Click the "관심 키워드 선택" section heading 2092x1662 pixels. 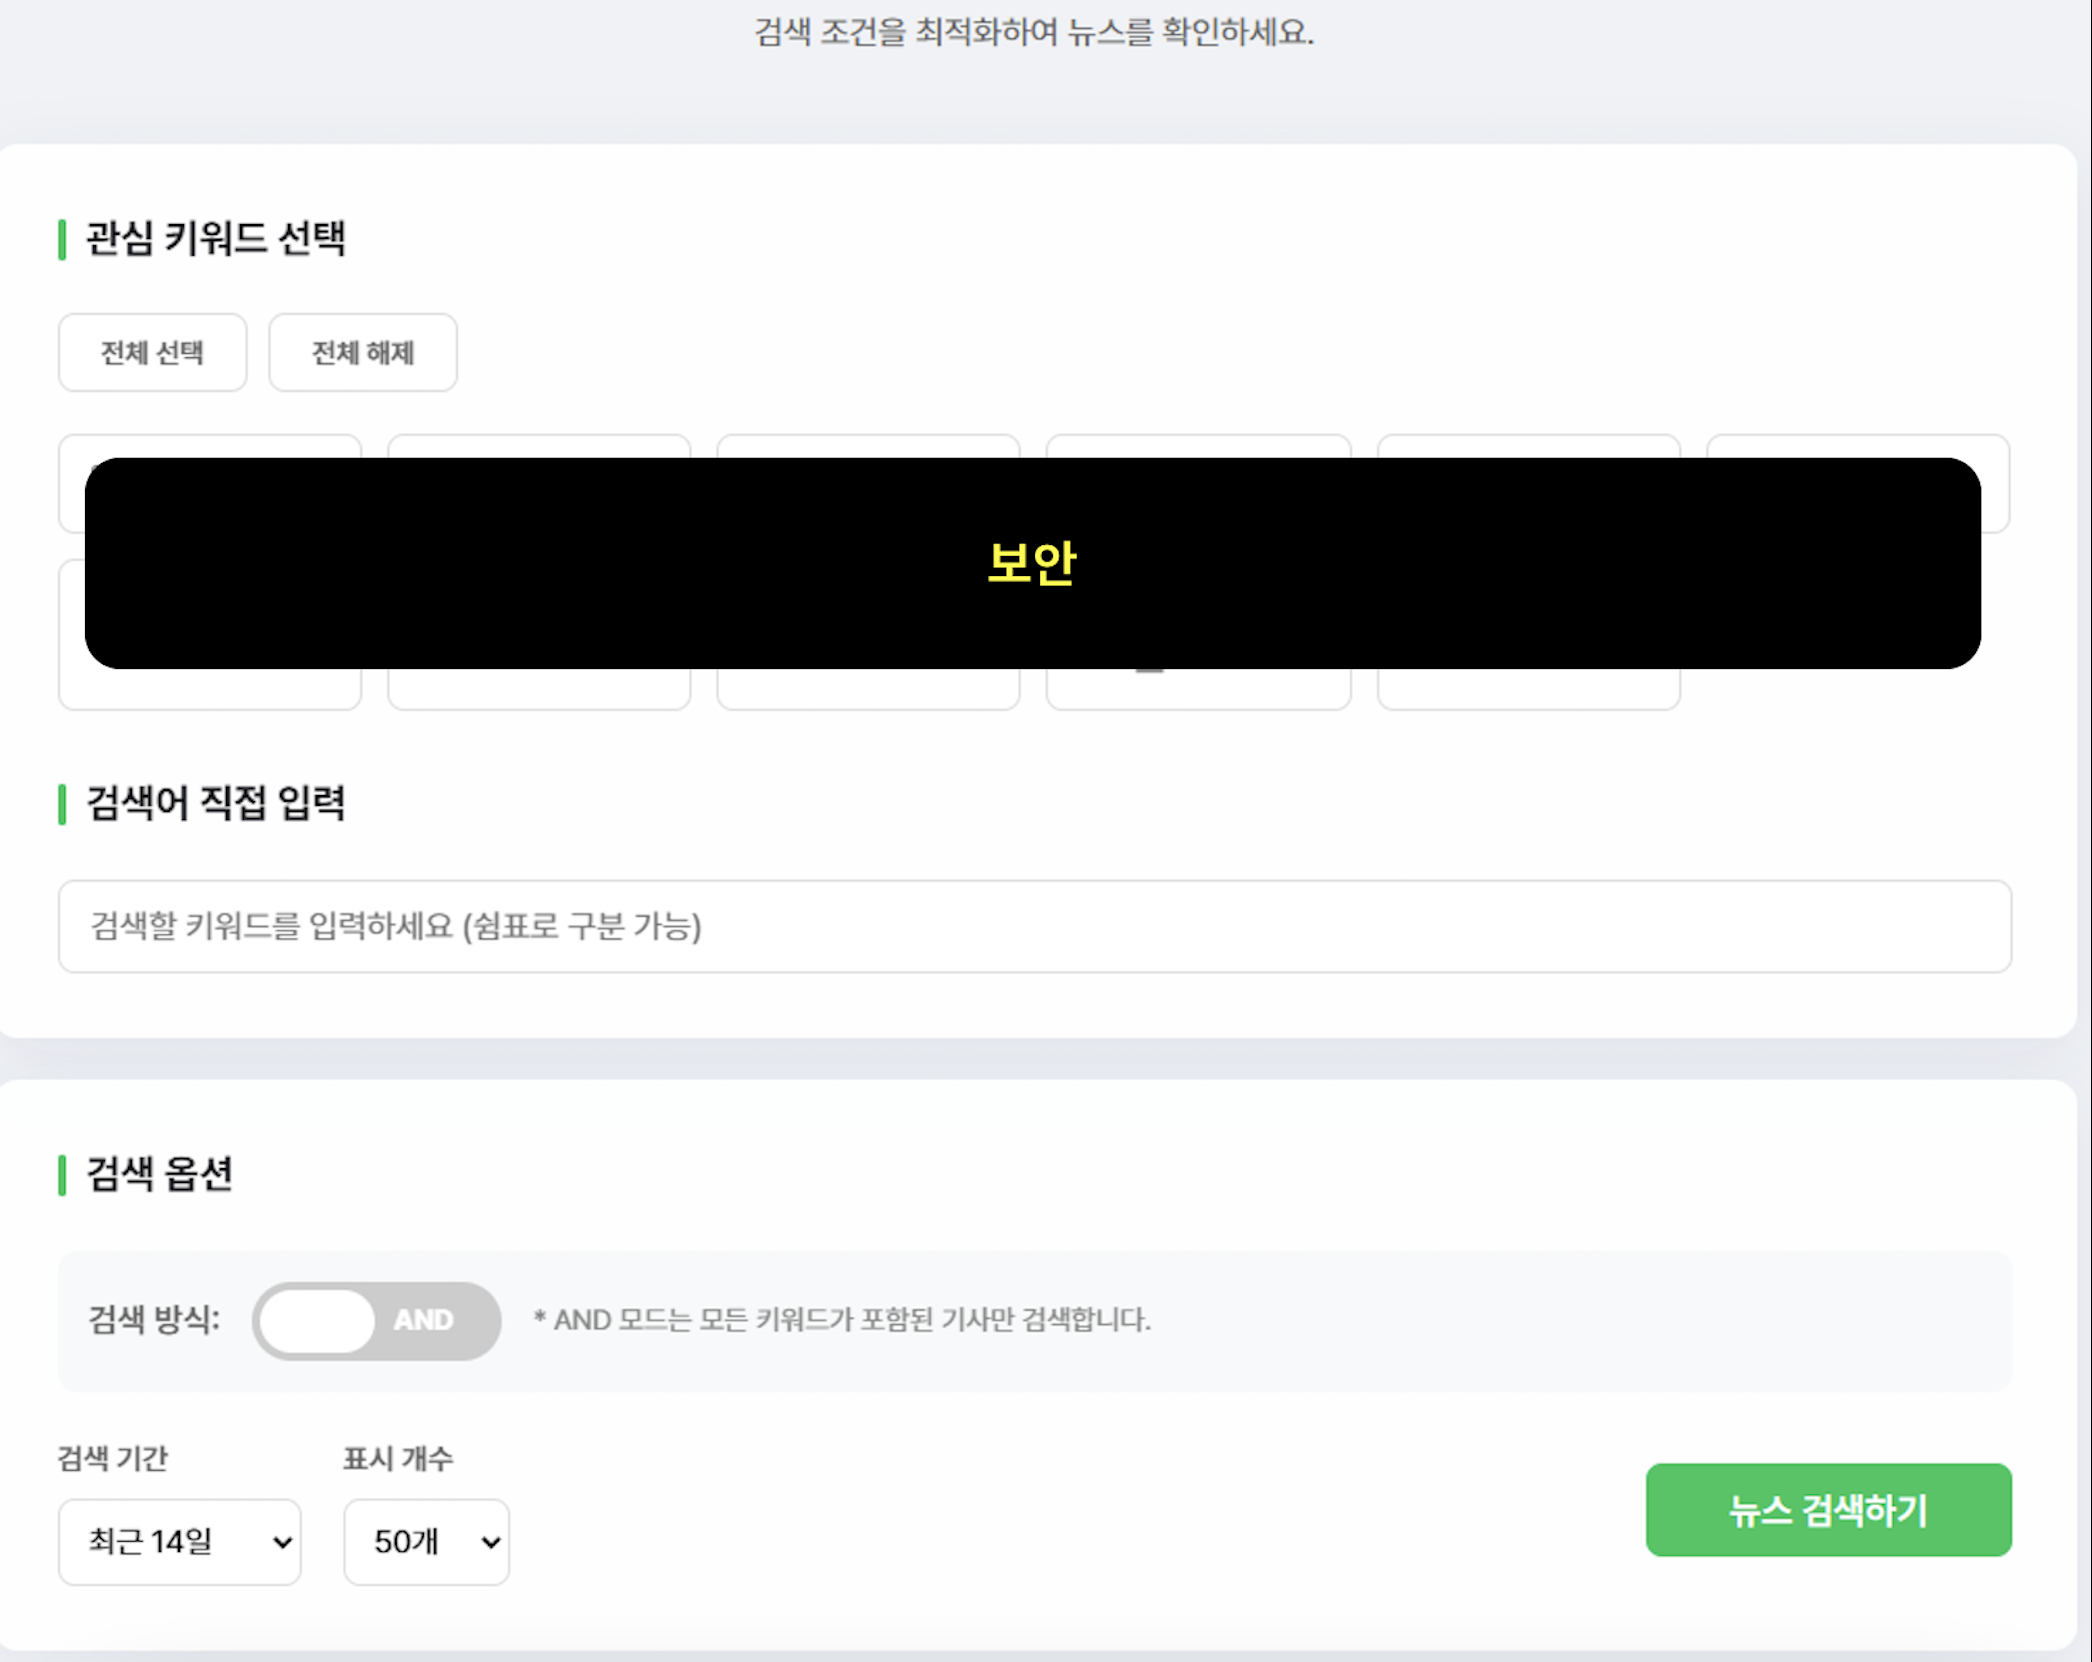coord(215,239)
